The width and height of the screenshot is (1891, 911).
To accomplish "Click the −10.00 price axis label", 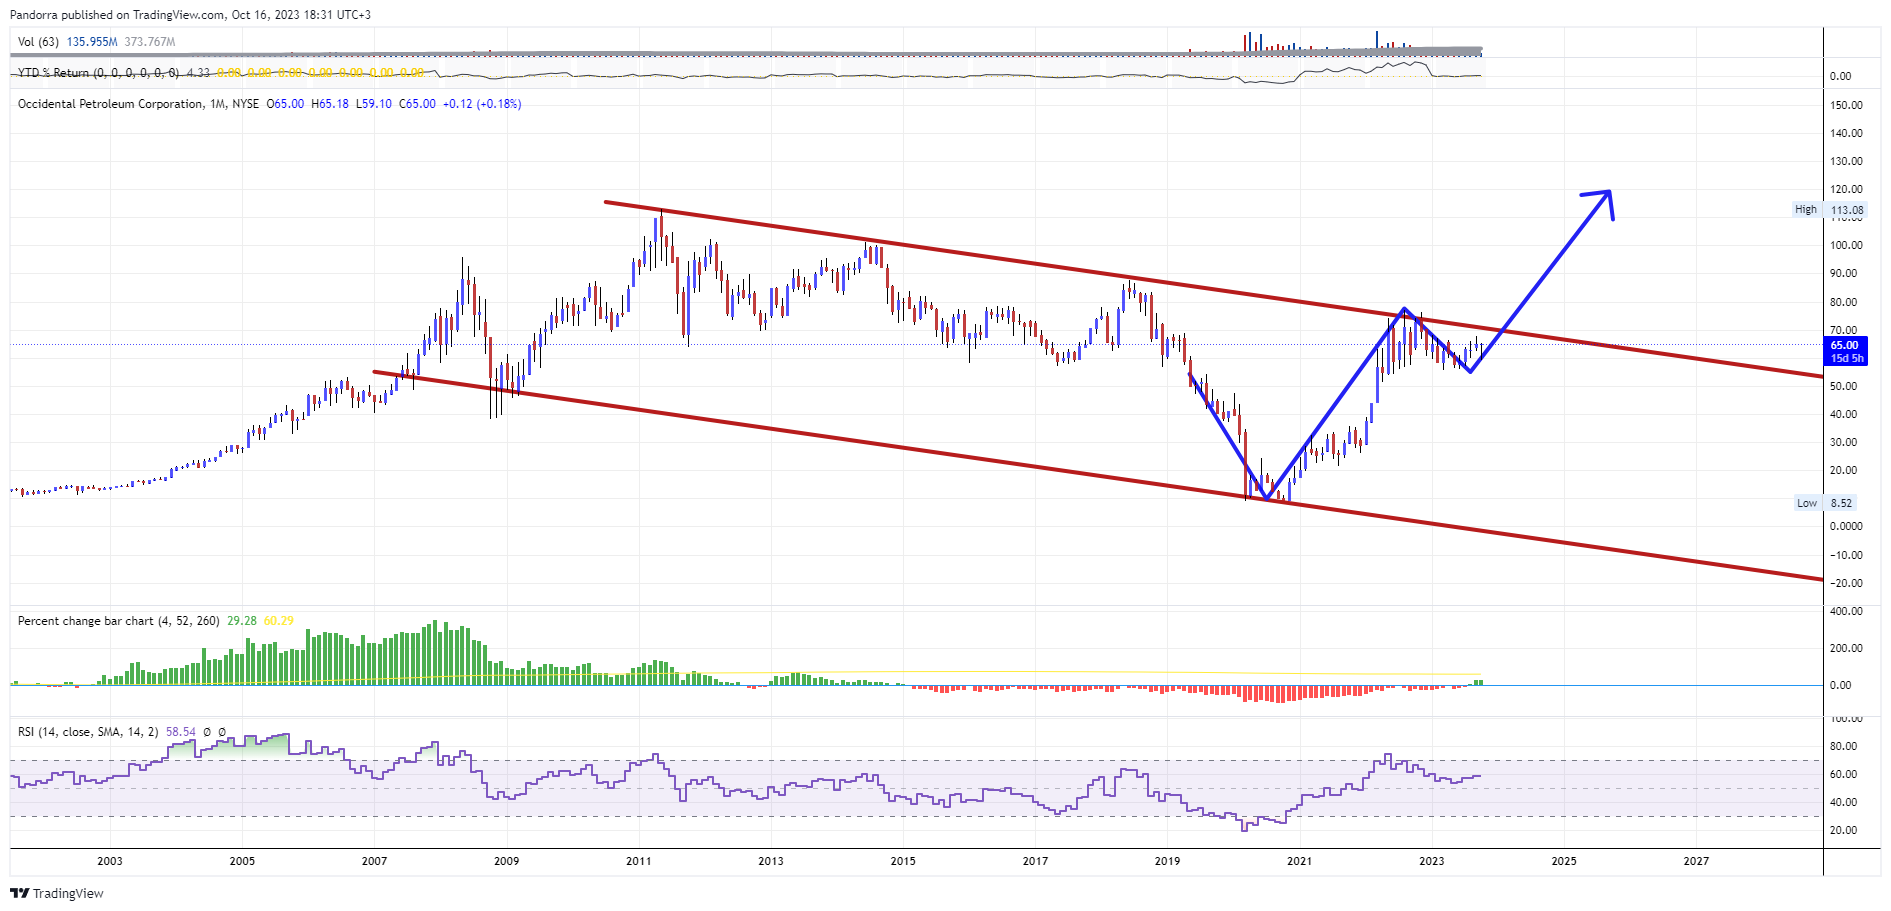I will click(1846, 555).
